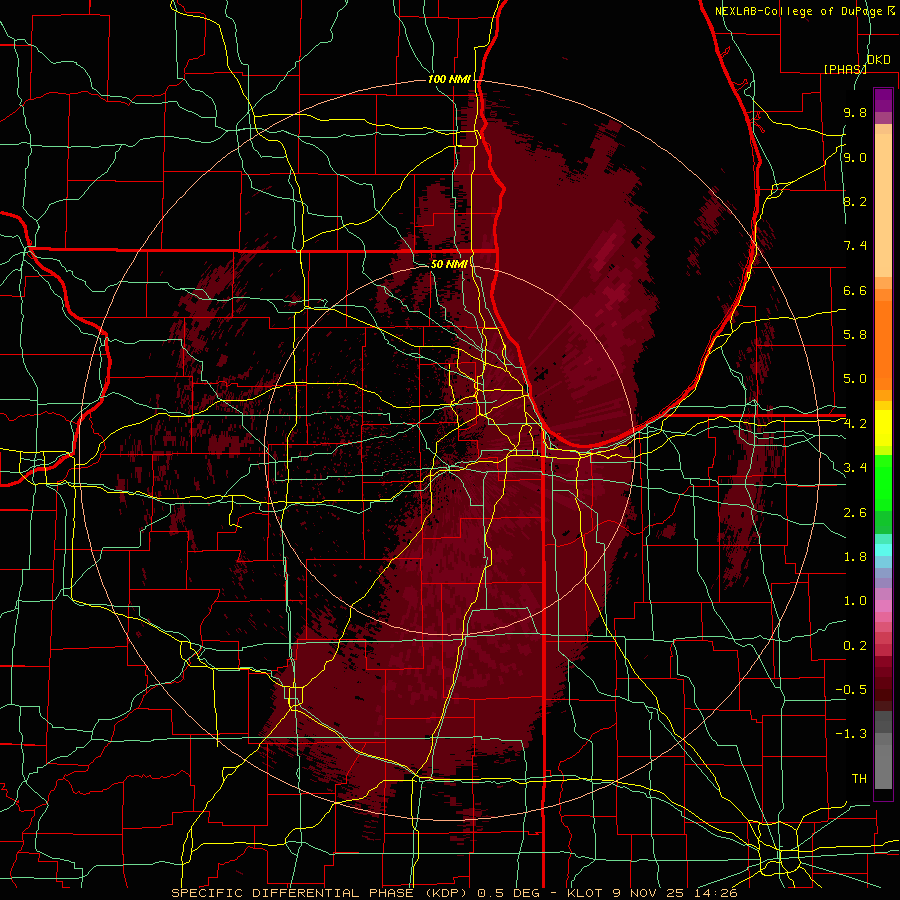Click the 6.6 scale value
The width and height of the screenshot is (900, 900).
click(x=855, y=290)
